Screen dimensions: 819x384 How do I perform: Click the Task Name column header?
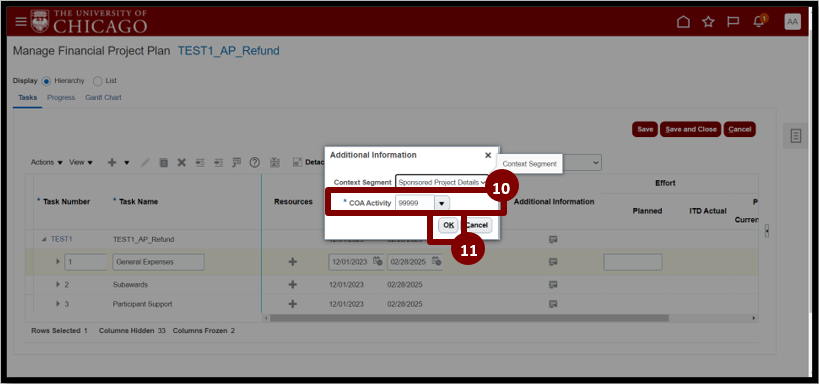pyautogui.click(x=138, y=202)
